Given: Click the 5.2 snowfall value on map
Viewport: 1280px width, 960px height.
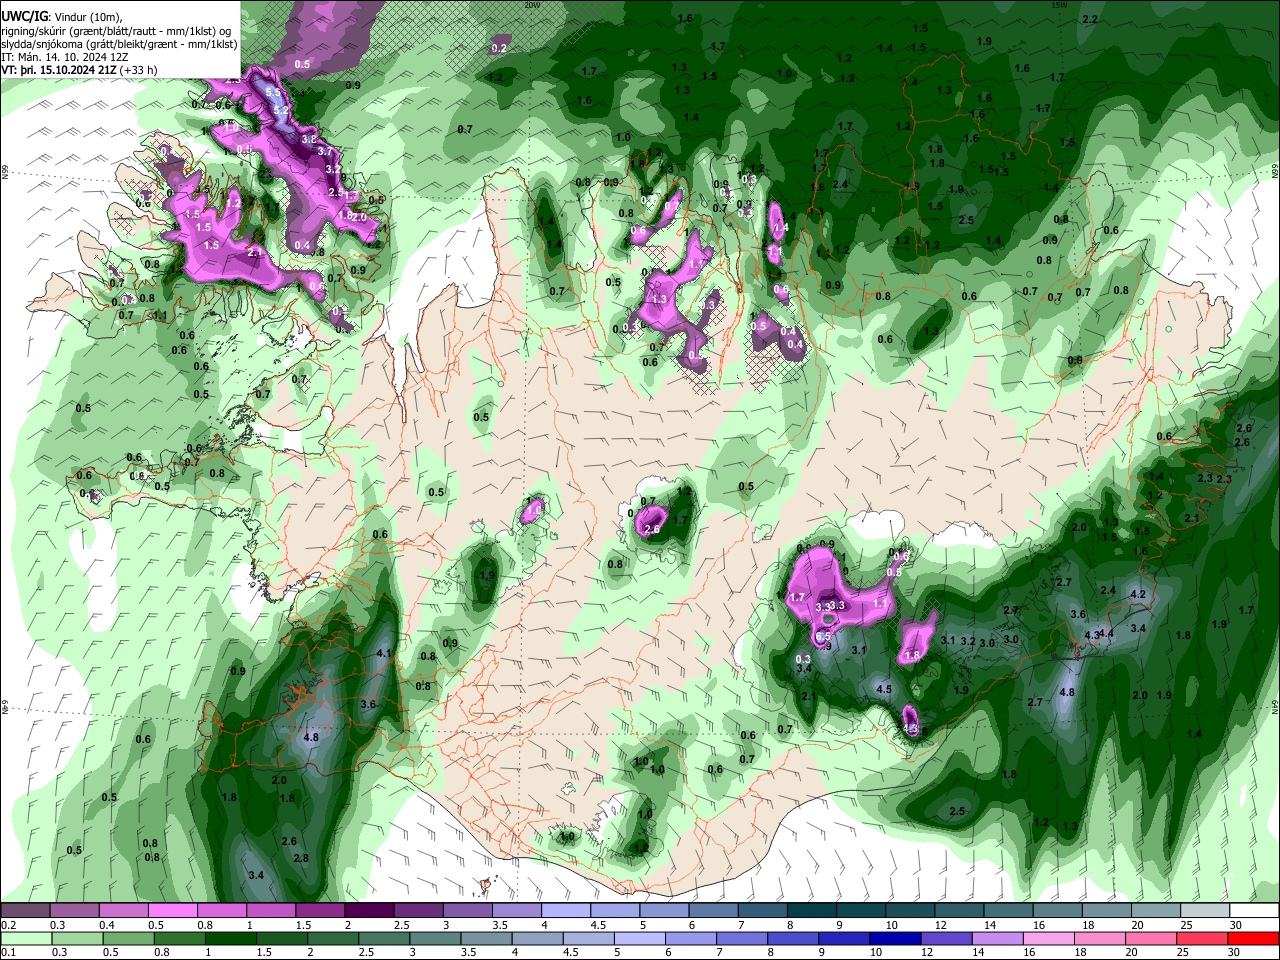Looking at the screenshot, I should click(281, 109).
